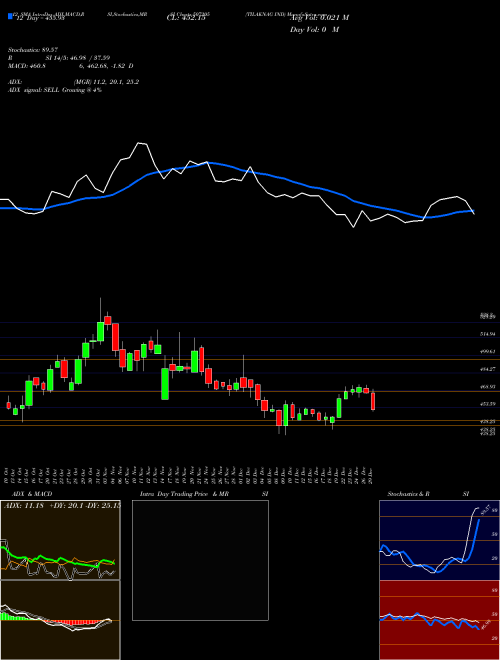Click the blue SMA legend square

[10, 16]
